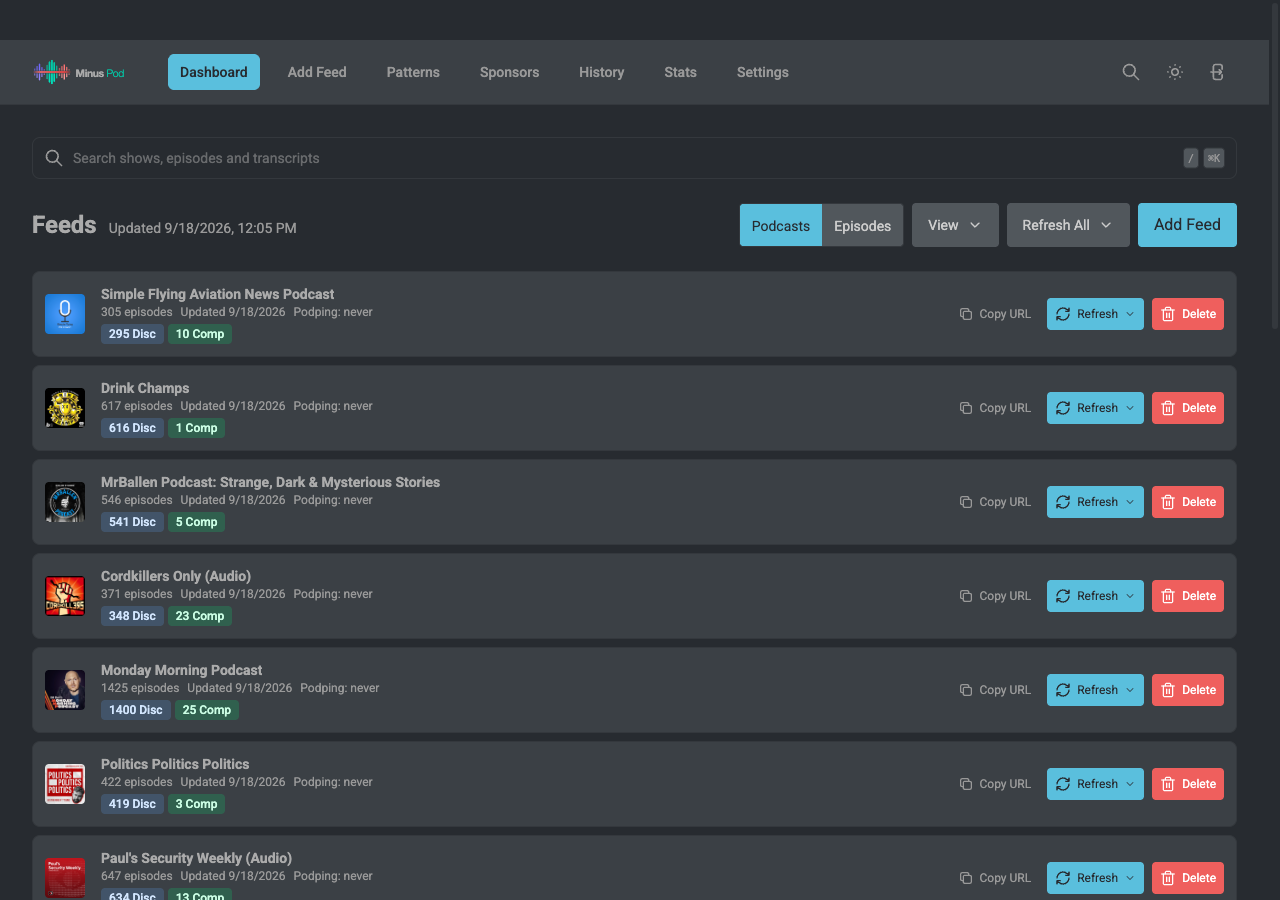Click Monday Morning Podcast cover icon
Viewport: 1280px width, 900px height.
click(x=65, y=690)
